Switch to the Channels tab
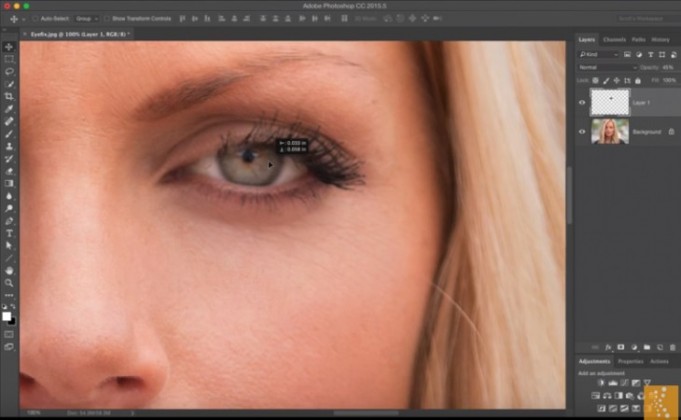Viewport: 681px width, 420px height. point(614,40)
